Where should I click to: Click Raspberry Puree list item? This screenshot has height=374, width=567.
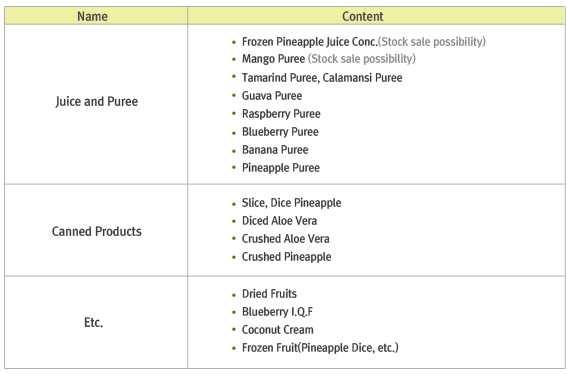coord(281,114)
